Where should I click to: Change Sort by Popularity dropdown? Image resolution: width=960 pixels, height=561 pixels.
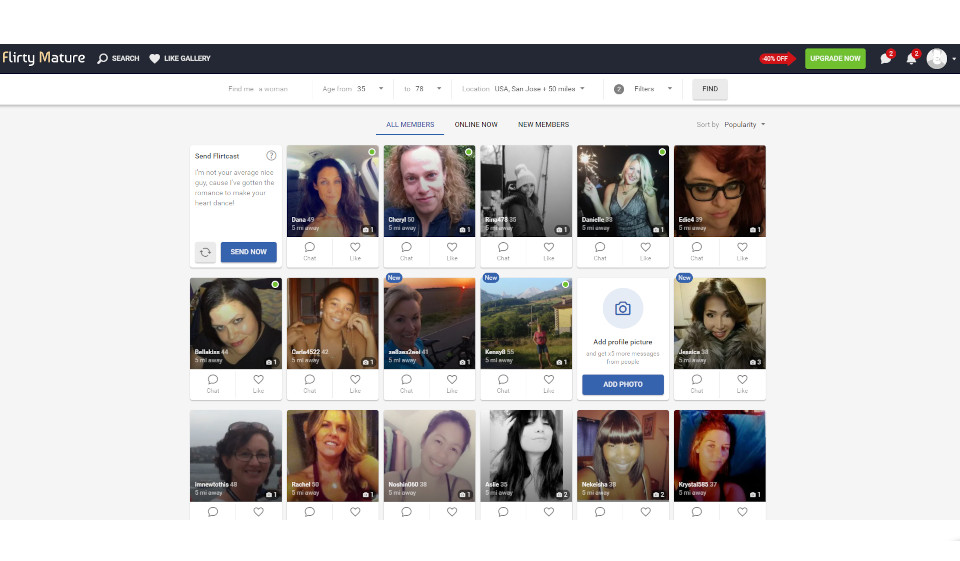(x=745, y=125)
